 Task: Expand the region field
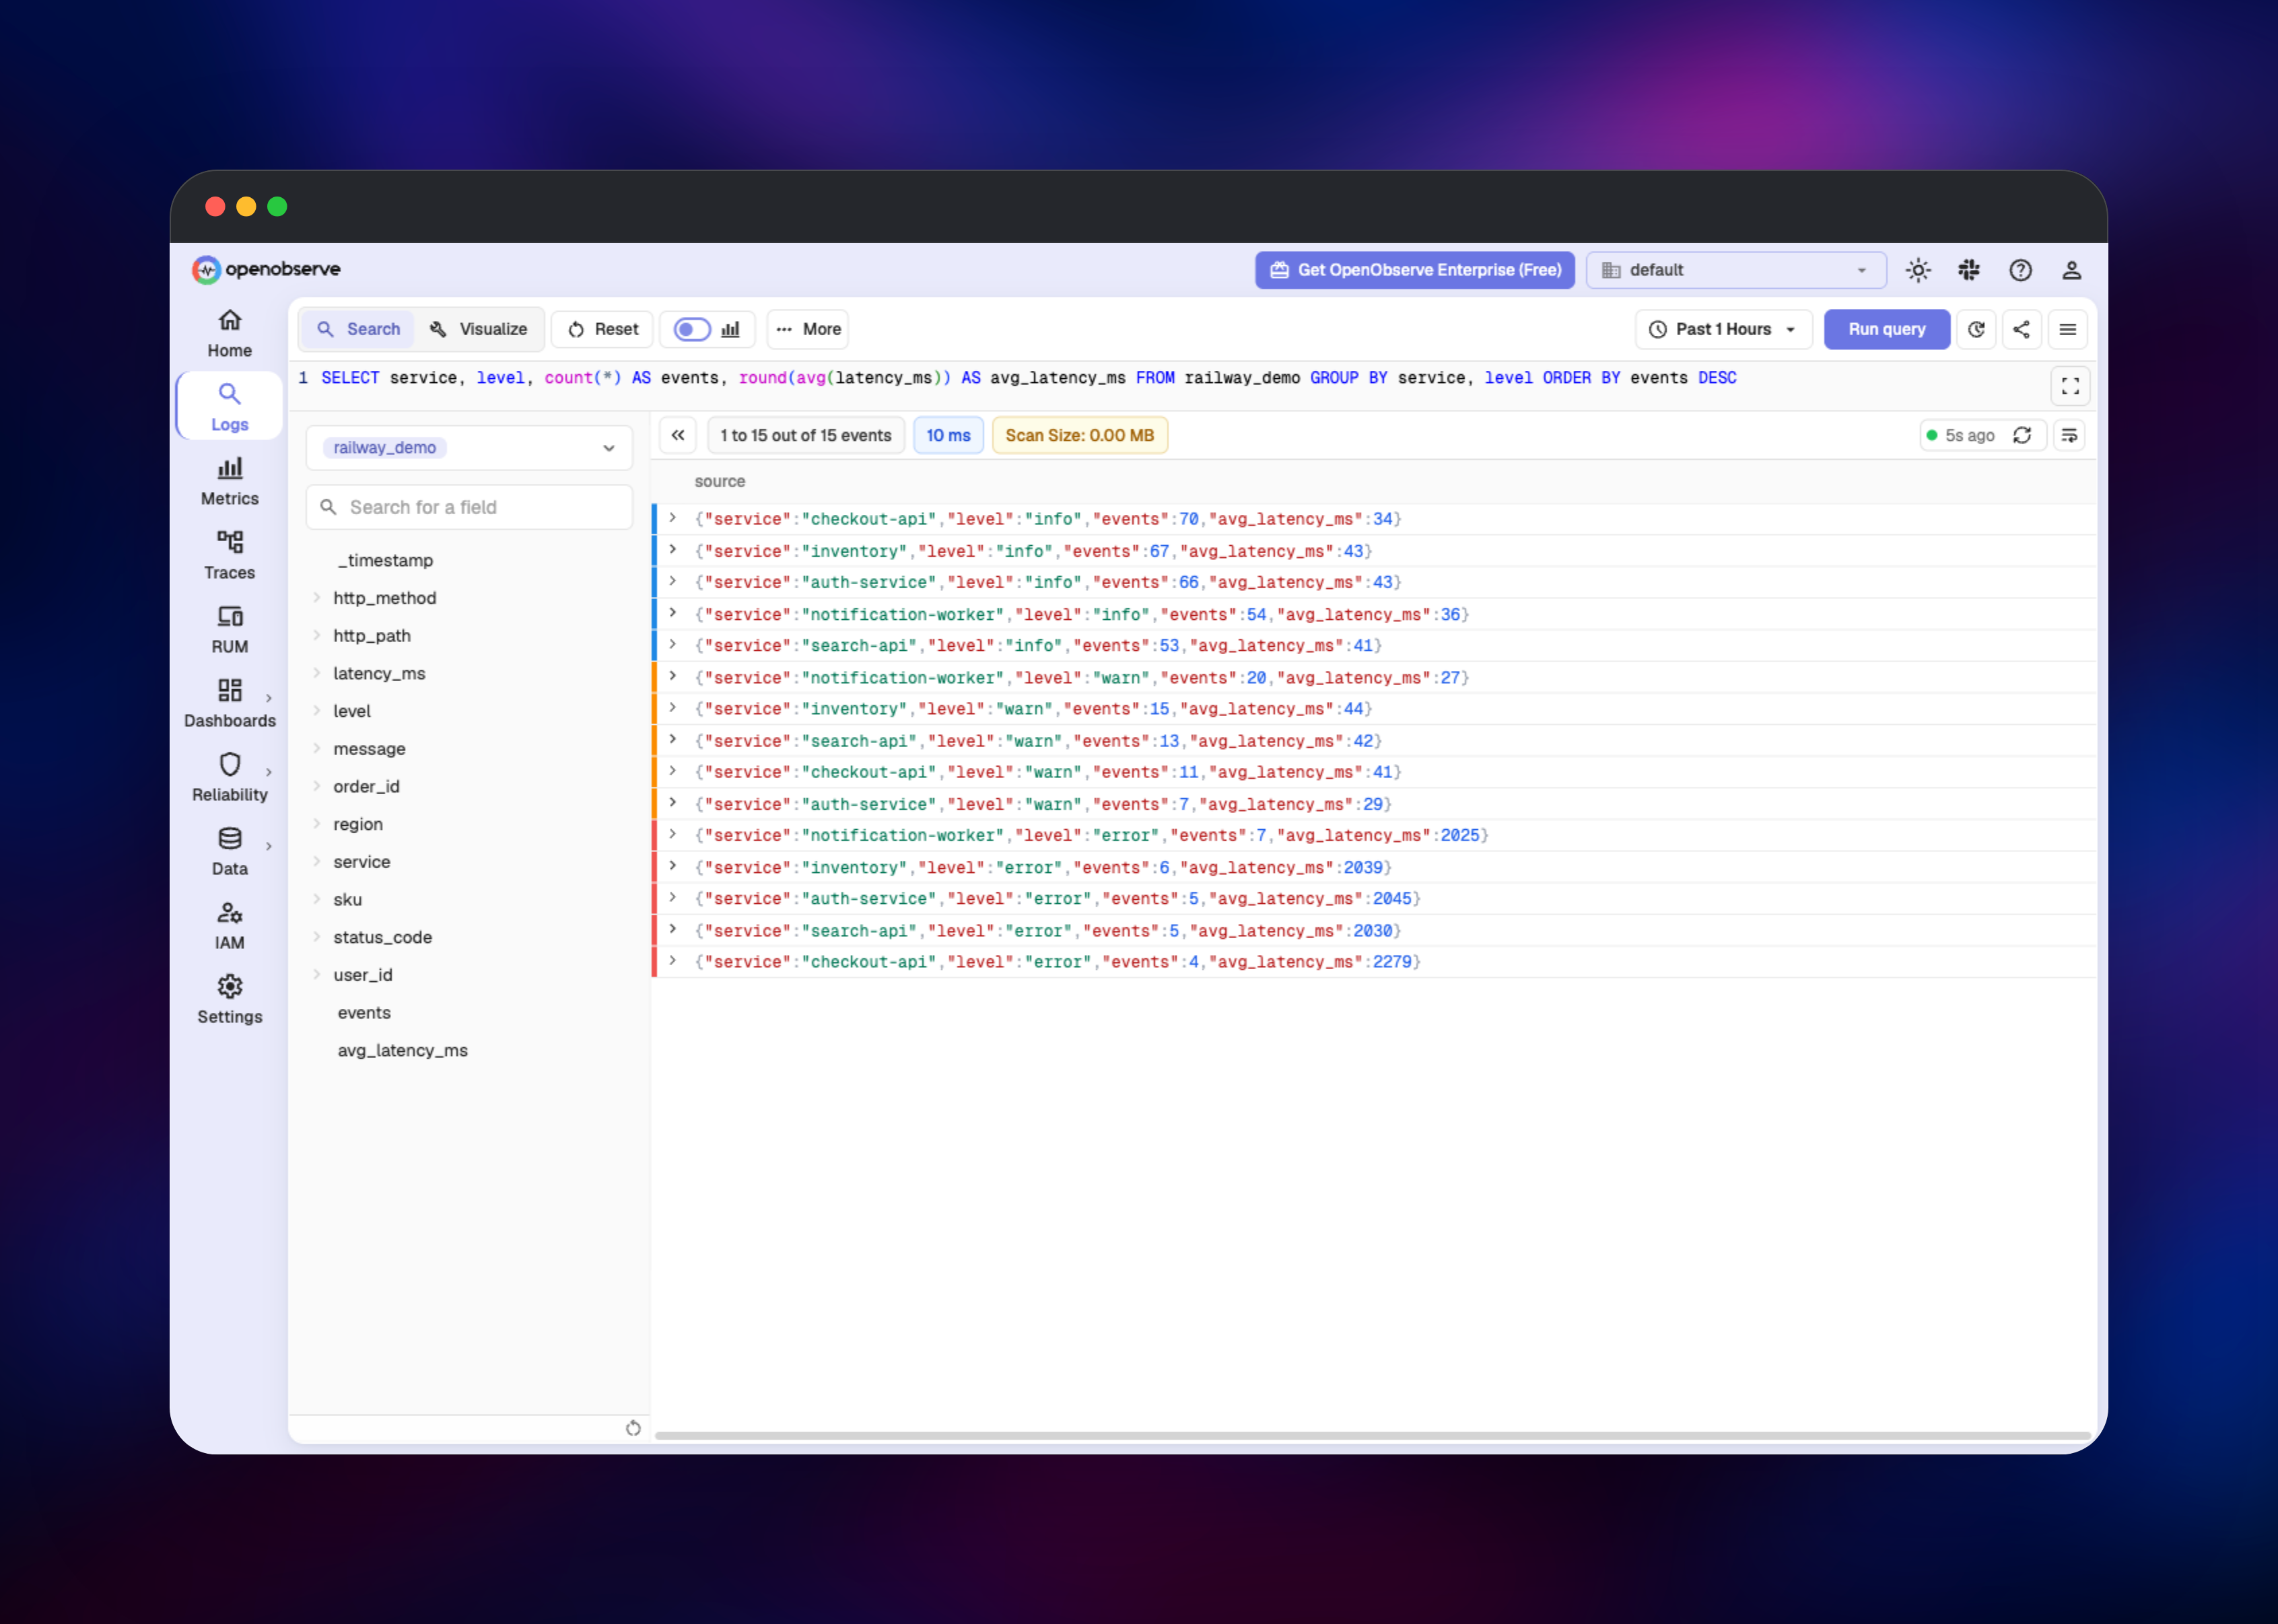[x=316, y=824]
